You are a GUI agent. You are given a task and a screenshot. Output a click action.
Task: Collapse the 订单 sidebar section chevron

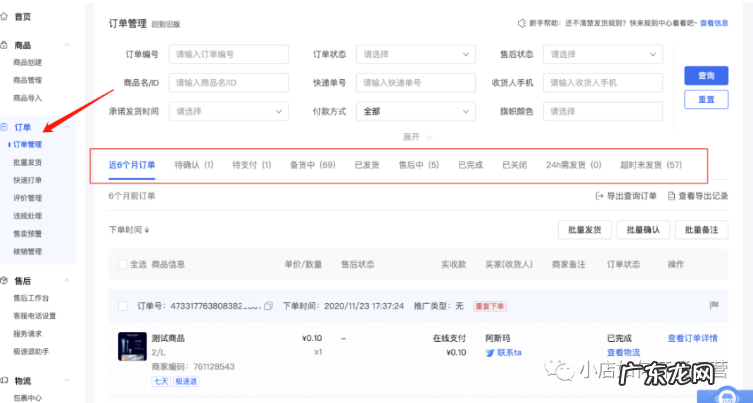[67, 127]
